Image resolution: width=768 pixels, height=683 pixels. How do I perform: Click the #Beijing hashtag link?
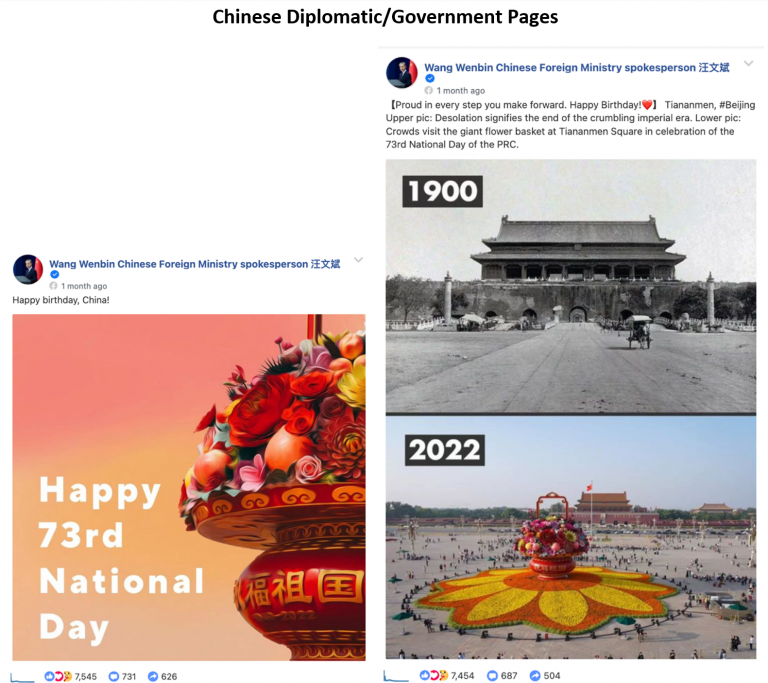[x=737, y=105]
